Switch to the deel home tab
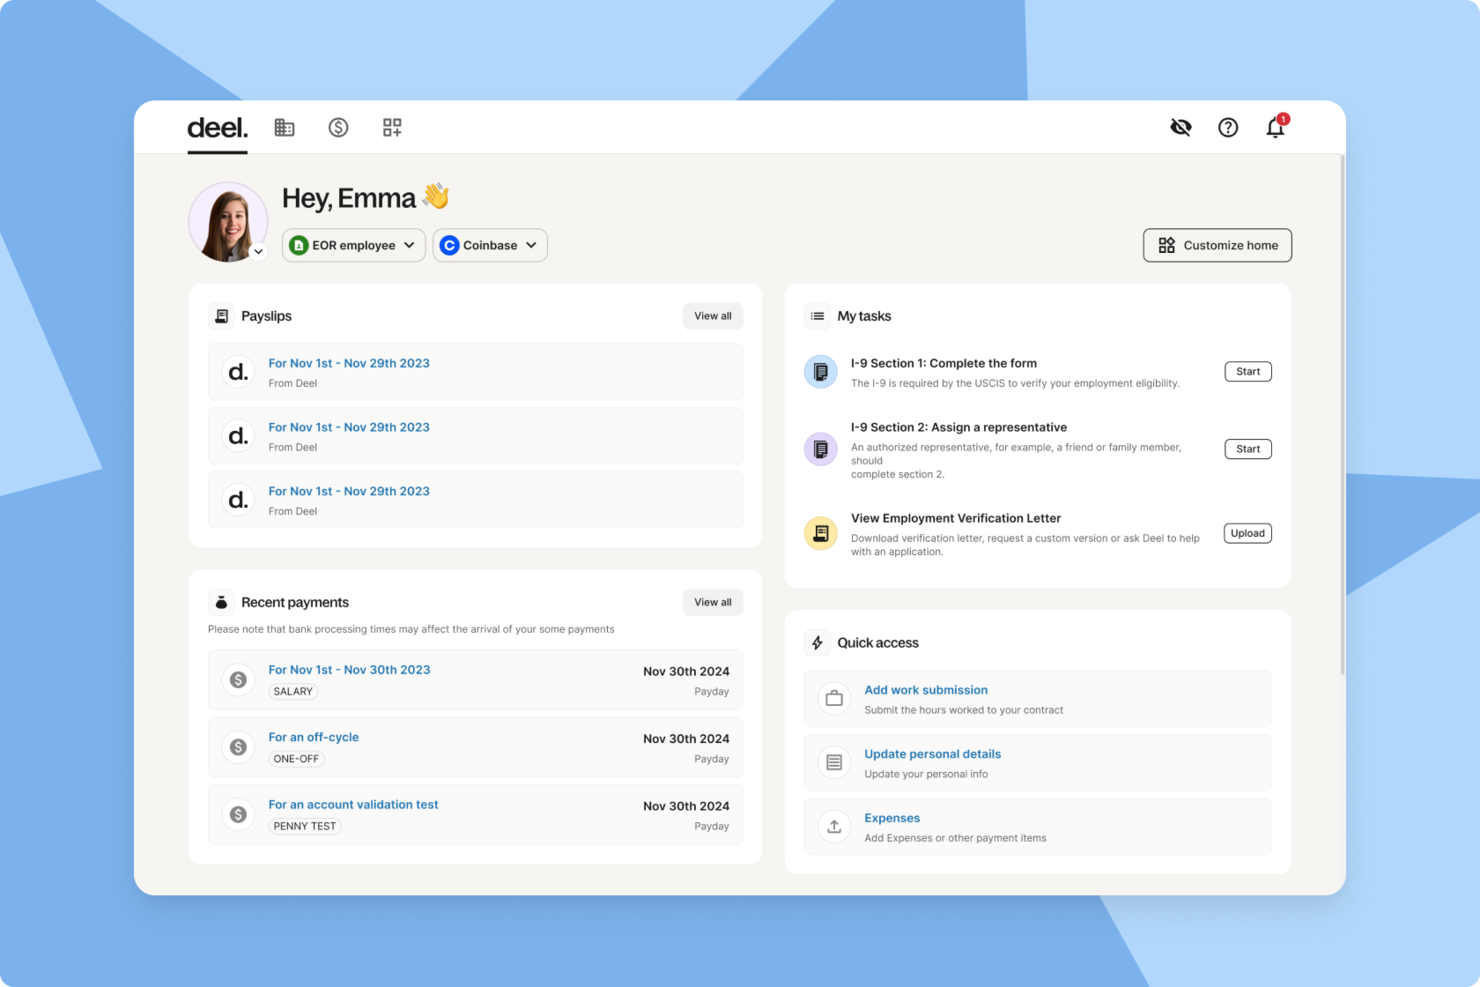Screen dimensions: 1480x987 (x=216, y=127)
